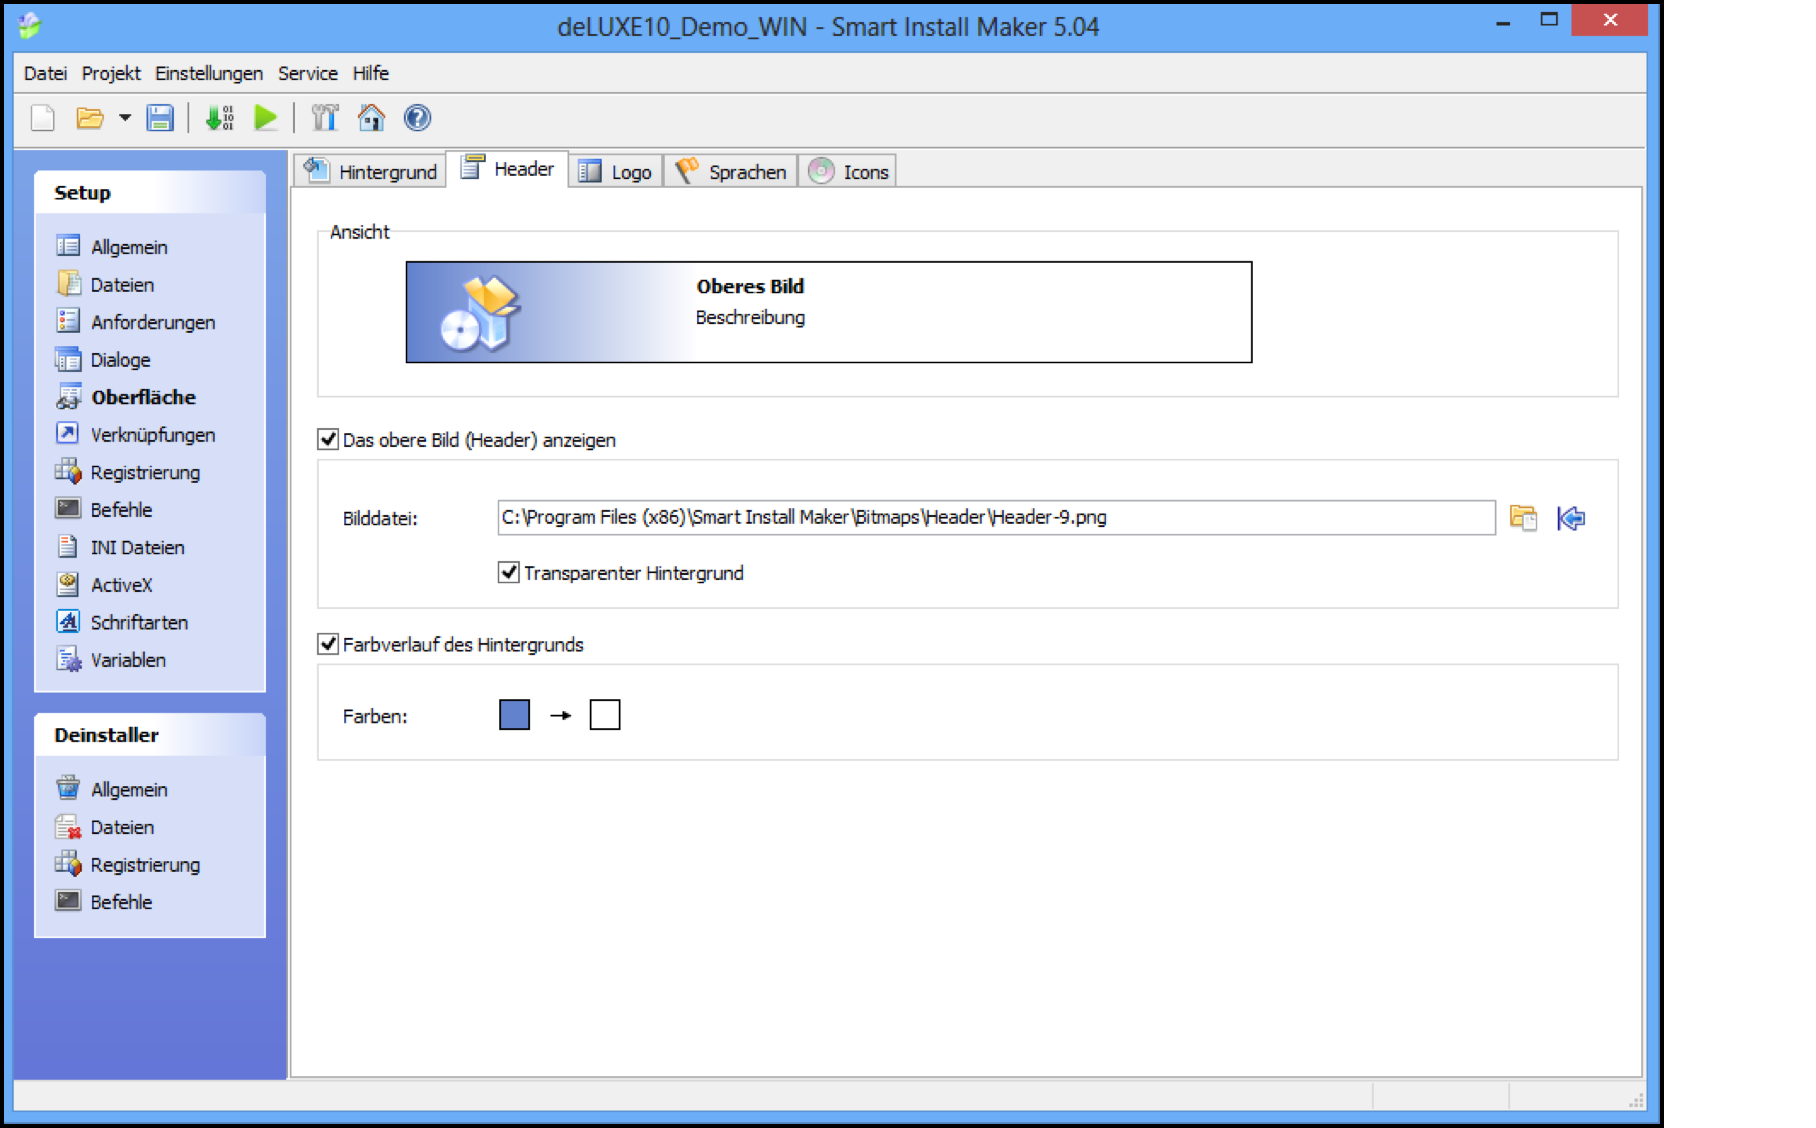This screenshot has width=1816, height=1128.
Task: Click the blue help question mark icon
Action: (x=417, y=118)
